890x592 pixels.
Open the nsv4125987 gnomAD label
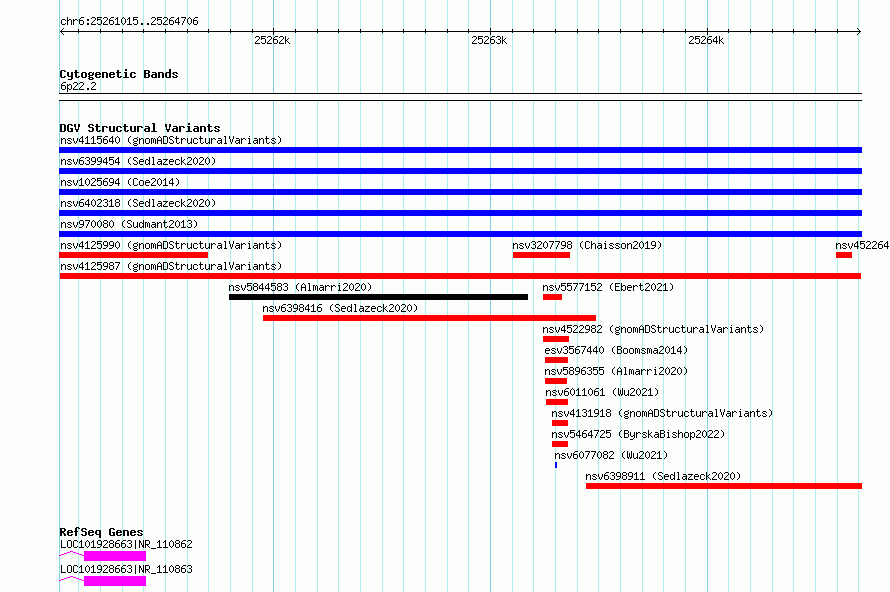click(x=171, y=266)
